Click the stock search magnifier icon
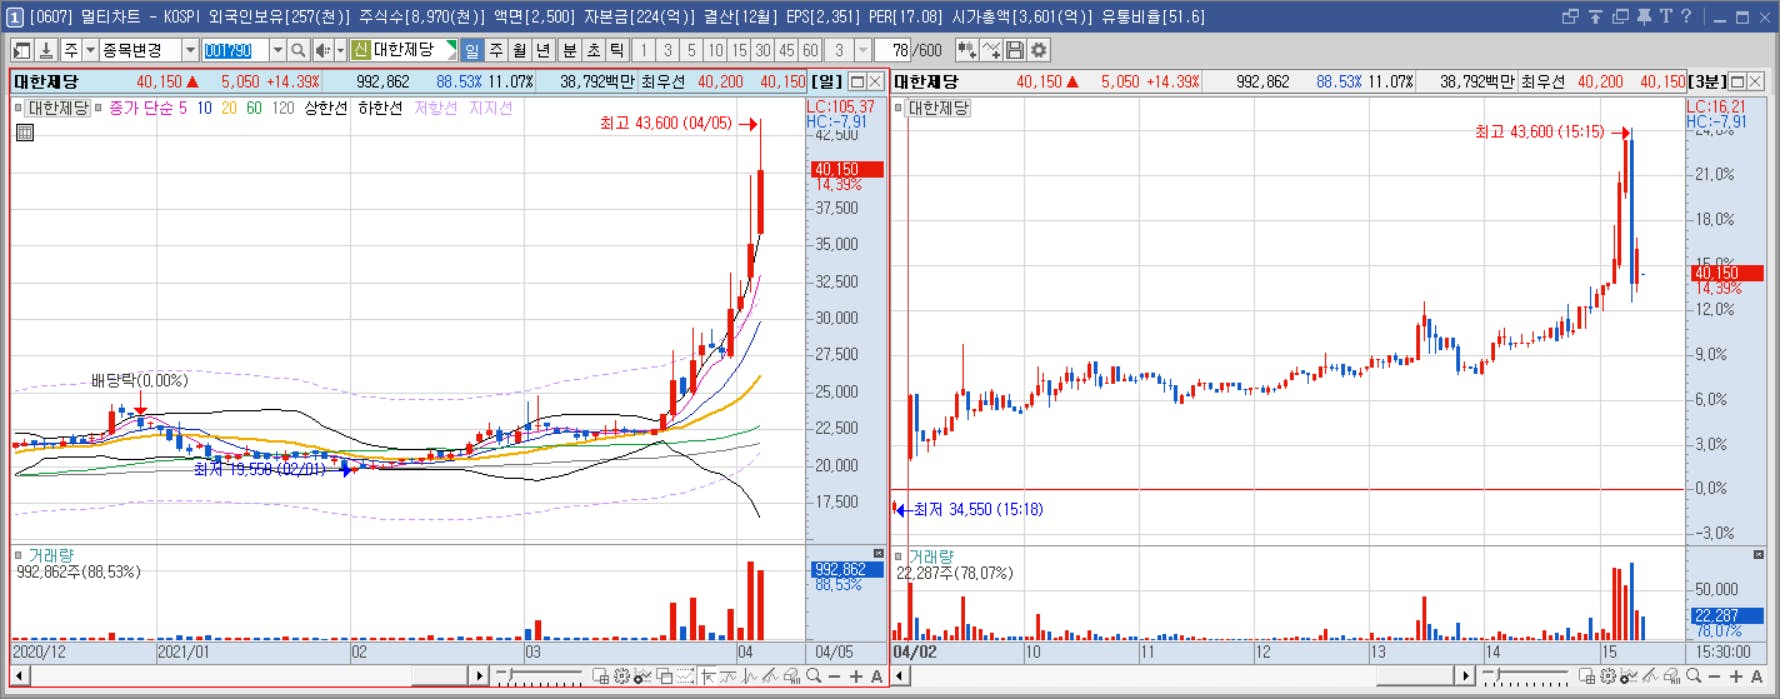1780x699 pixels. coord(298,50)
